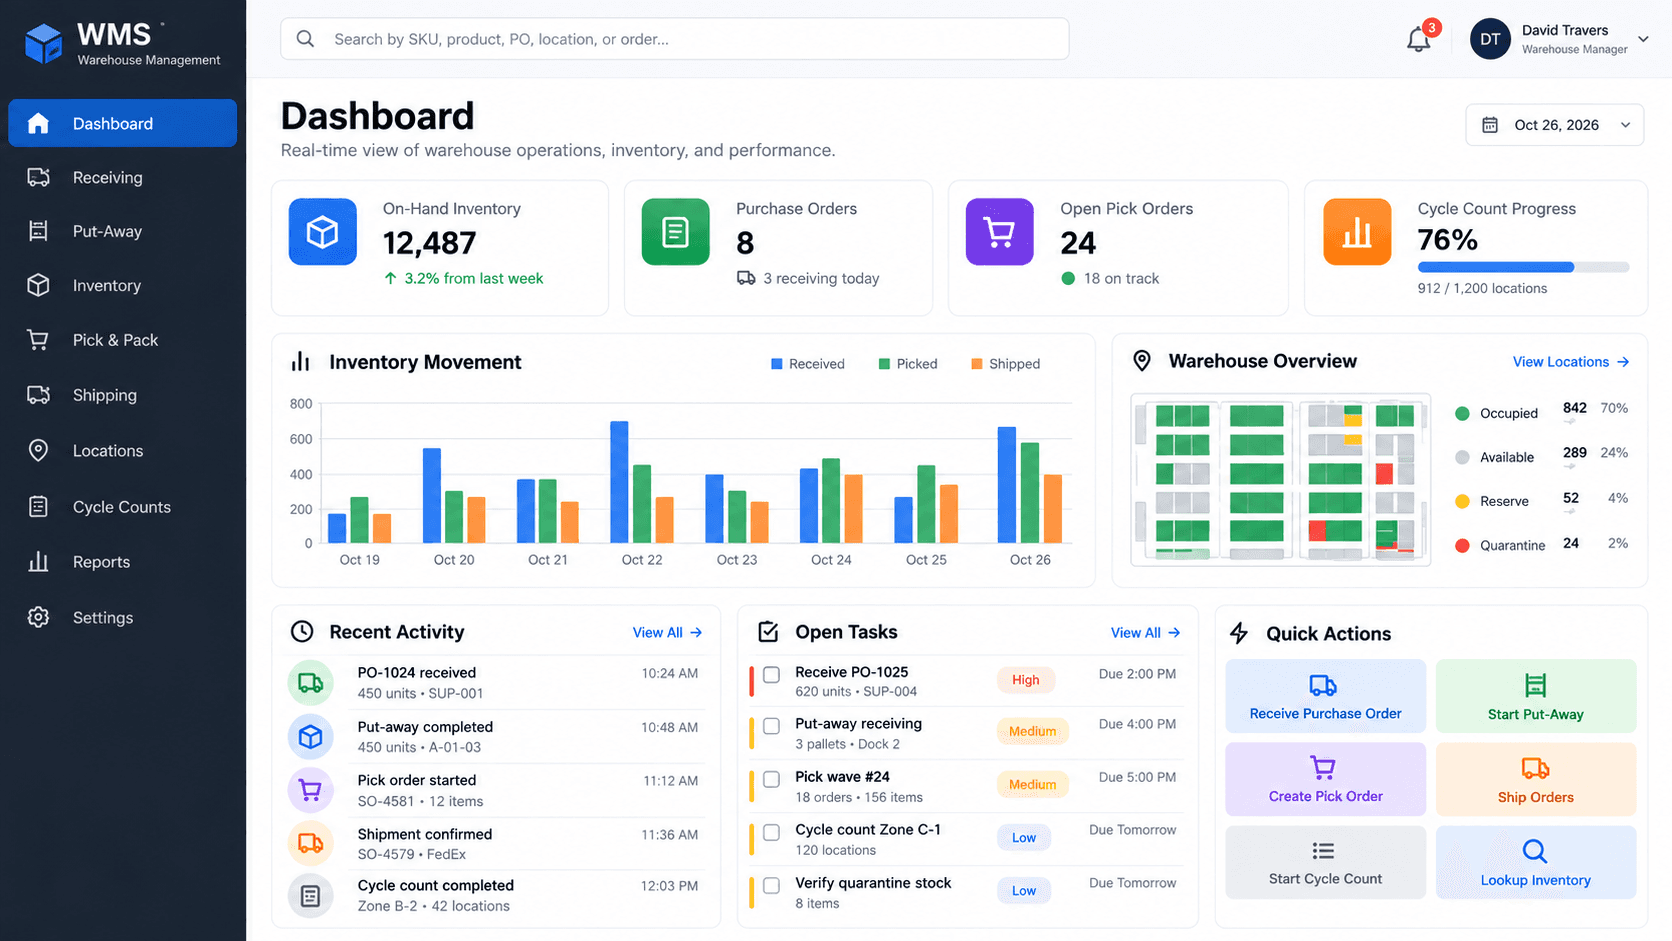The image size is (1672, 941).
Task: Click the On-Hand Inventory box icon
Action: tap(322, 232)
